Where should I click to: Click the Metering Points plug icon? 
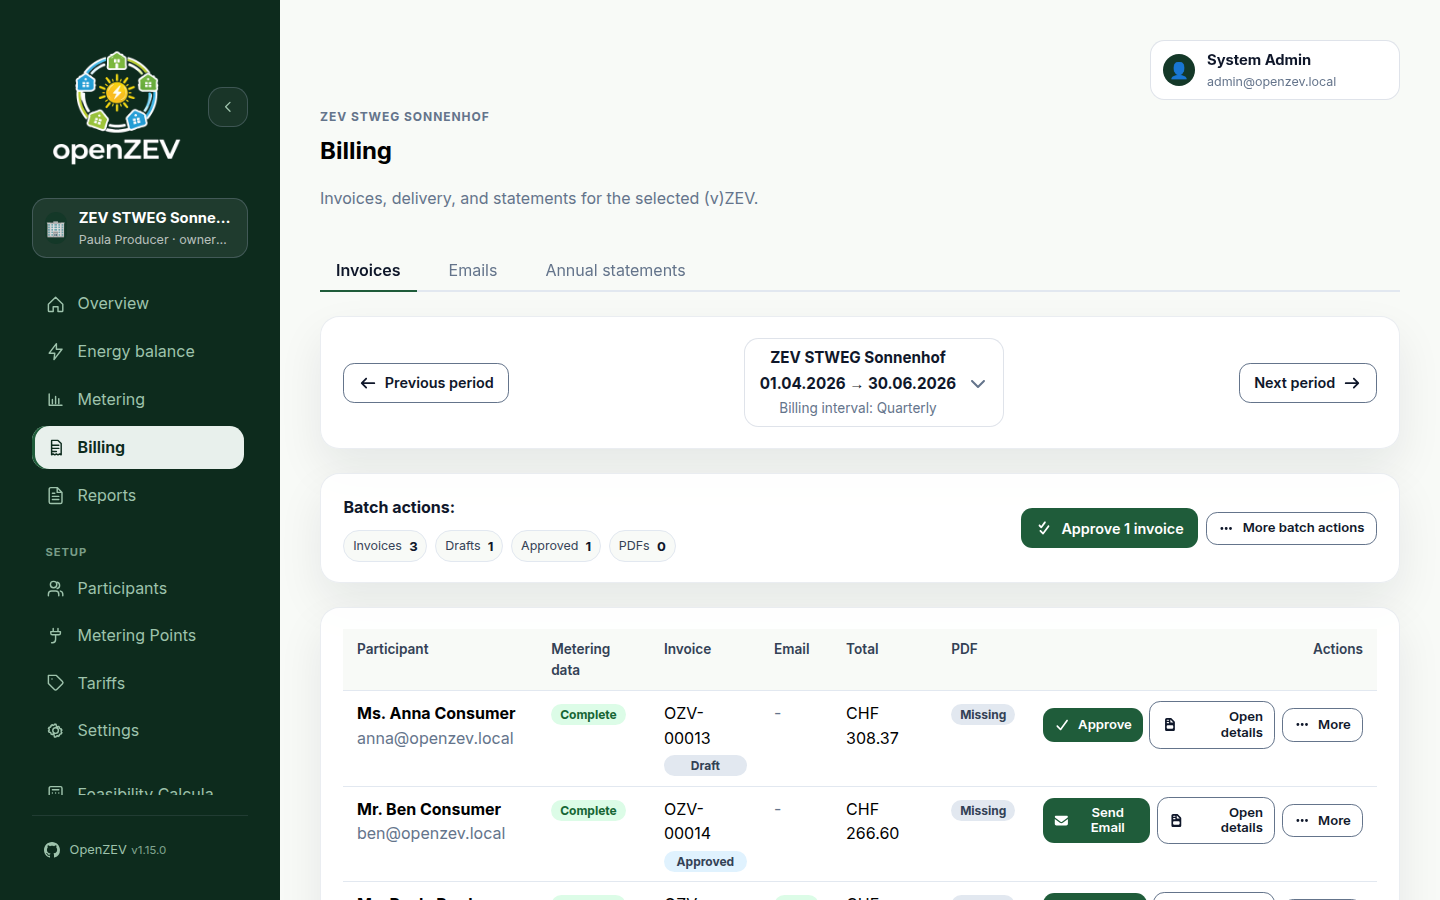(56, 636)
